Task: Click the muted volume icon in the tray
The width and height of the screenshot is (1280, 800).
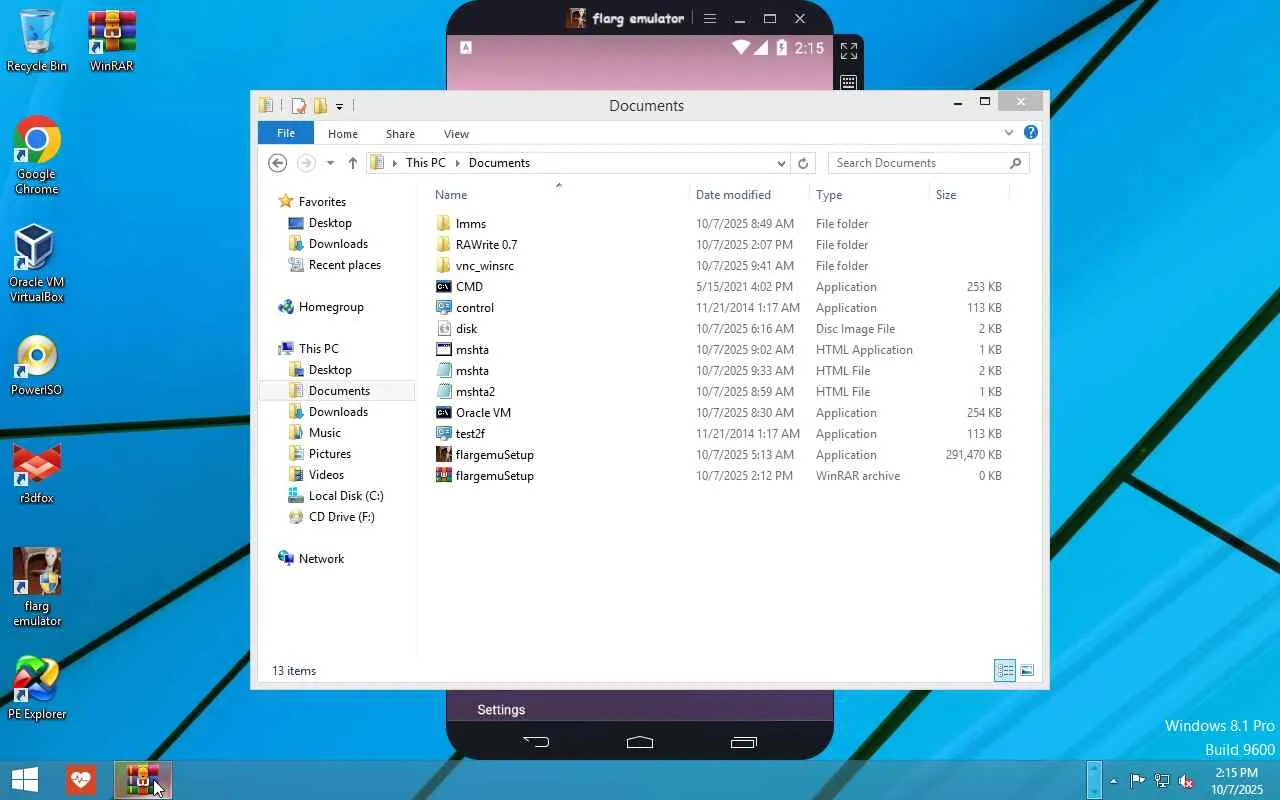Action: click(x=1186, y=780)
